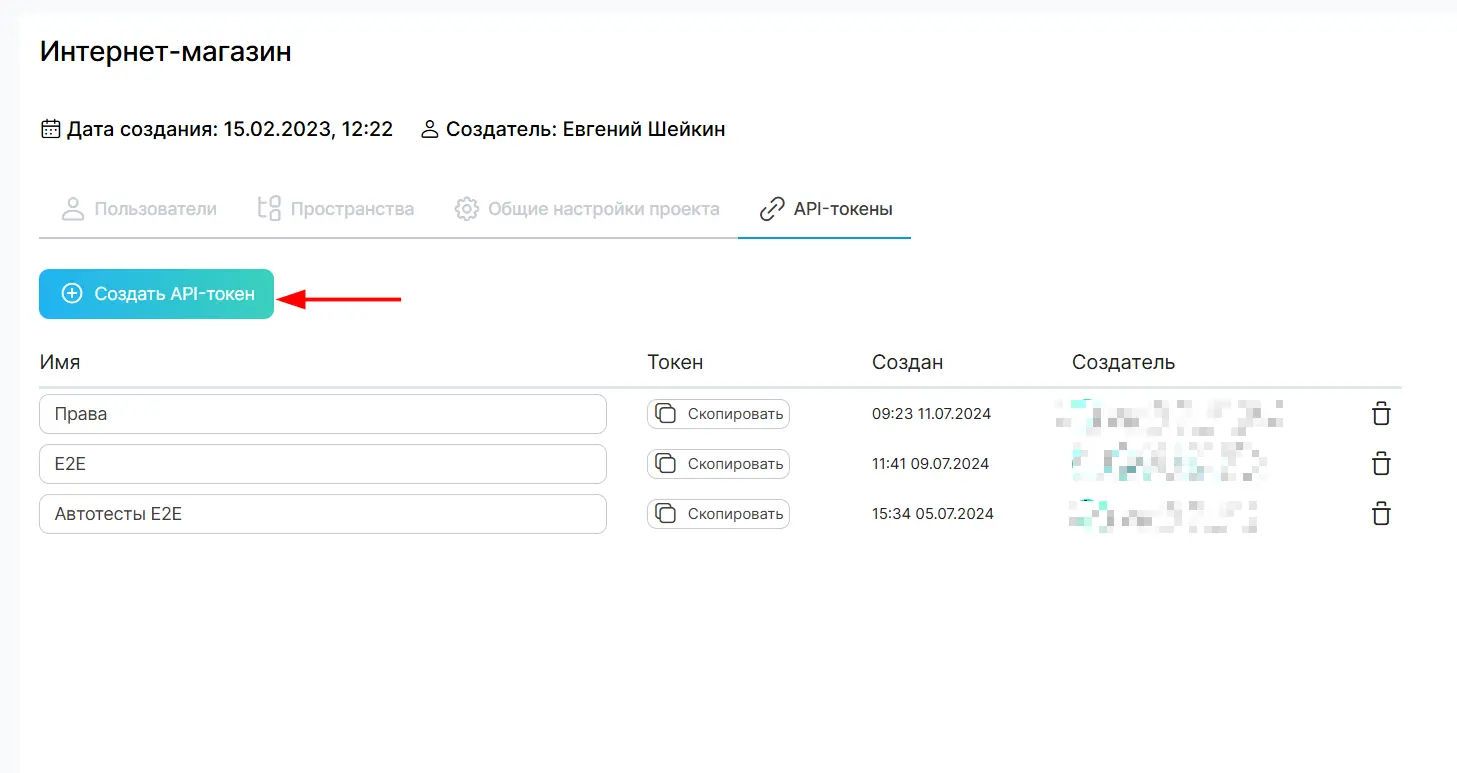1457x773 pixels.
Task: Click the Права name input field
Action: (x=322, y=414)
